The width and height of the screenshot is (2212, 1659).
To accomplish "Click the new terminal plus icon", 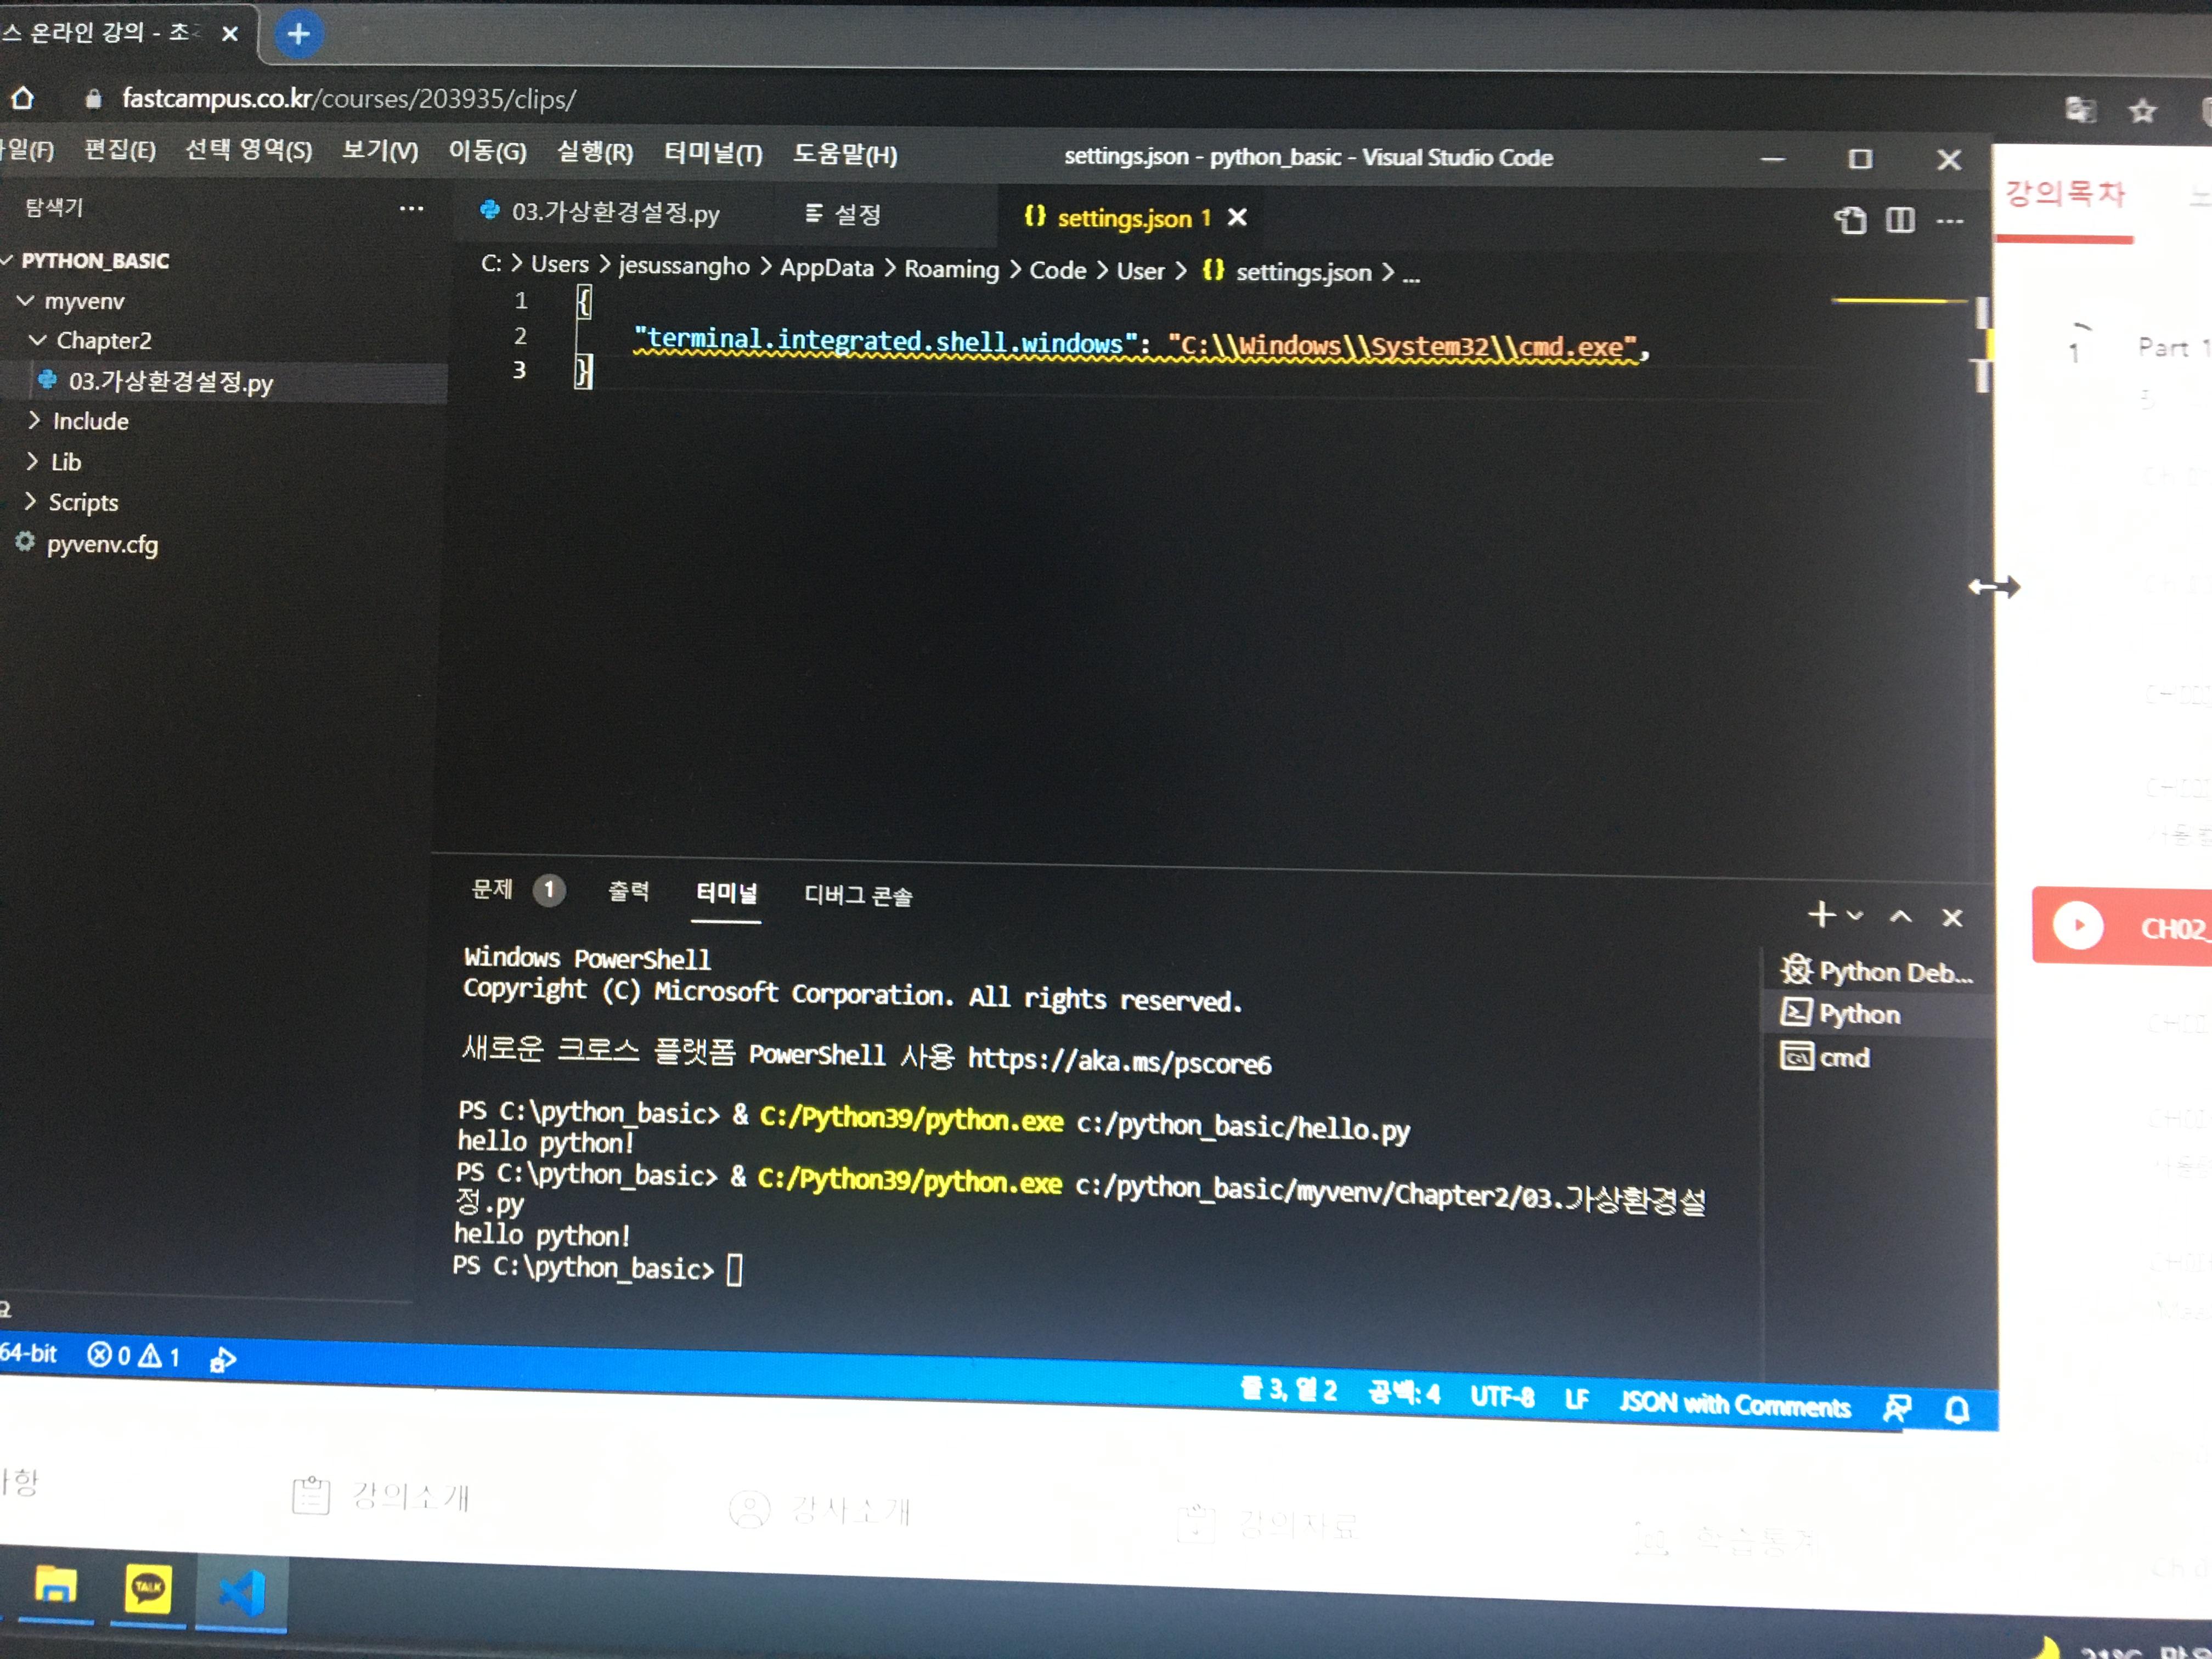I will (x=1821, y=914).
